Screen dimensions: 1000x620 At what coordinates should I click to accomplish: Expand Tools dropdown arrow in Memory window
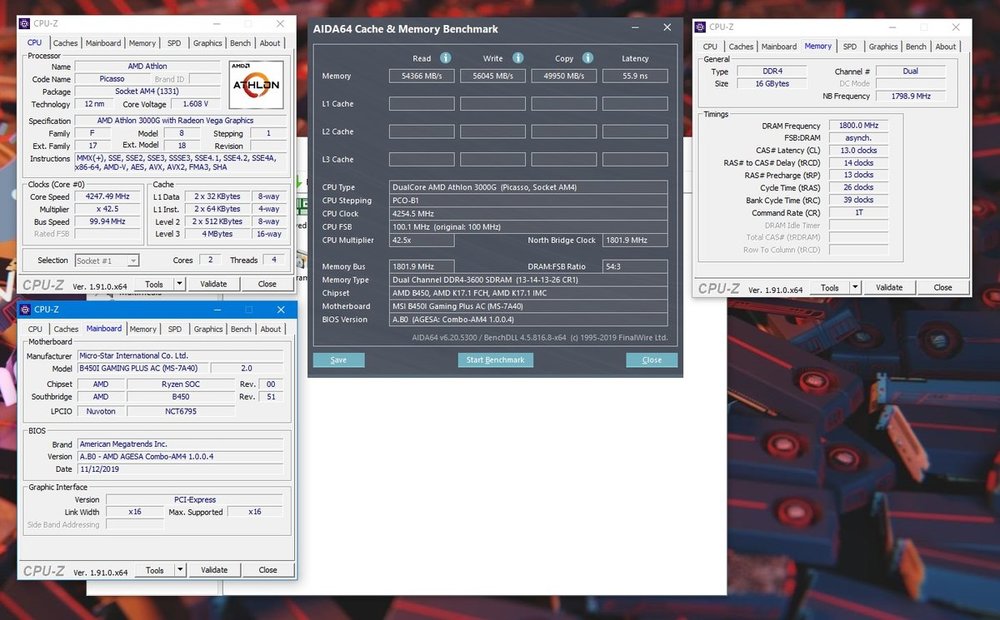tap(855, 287)
